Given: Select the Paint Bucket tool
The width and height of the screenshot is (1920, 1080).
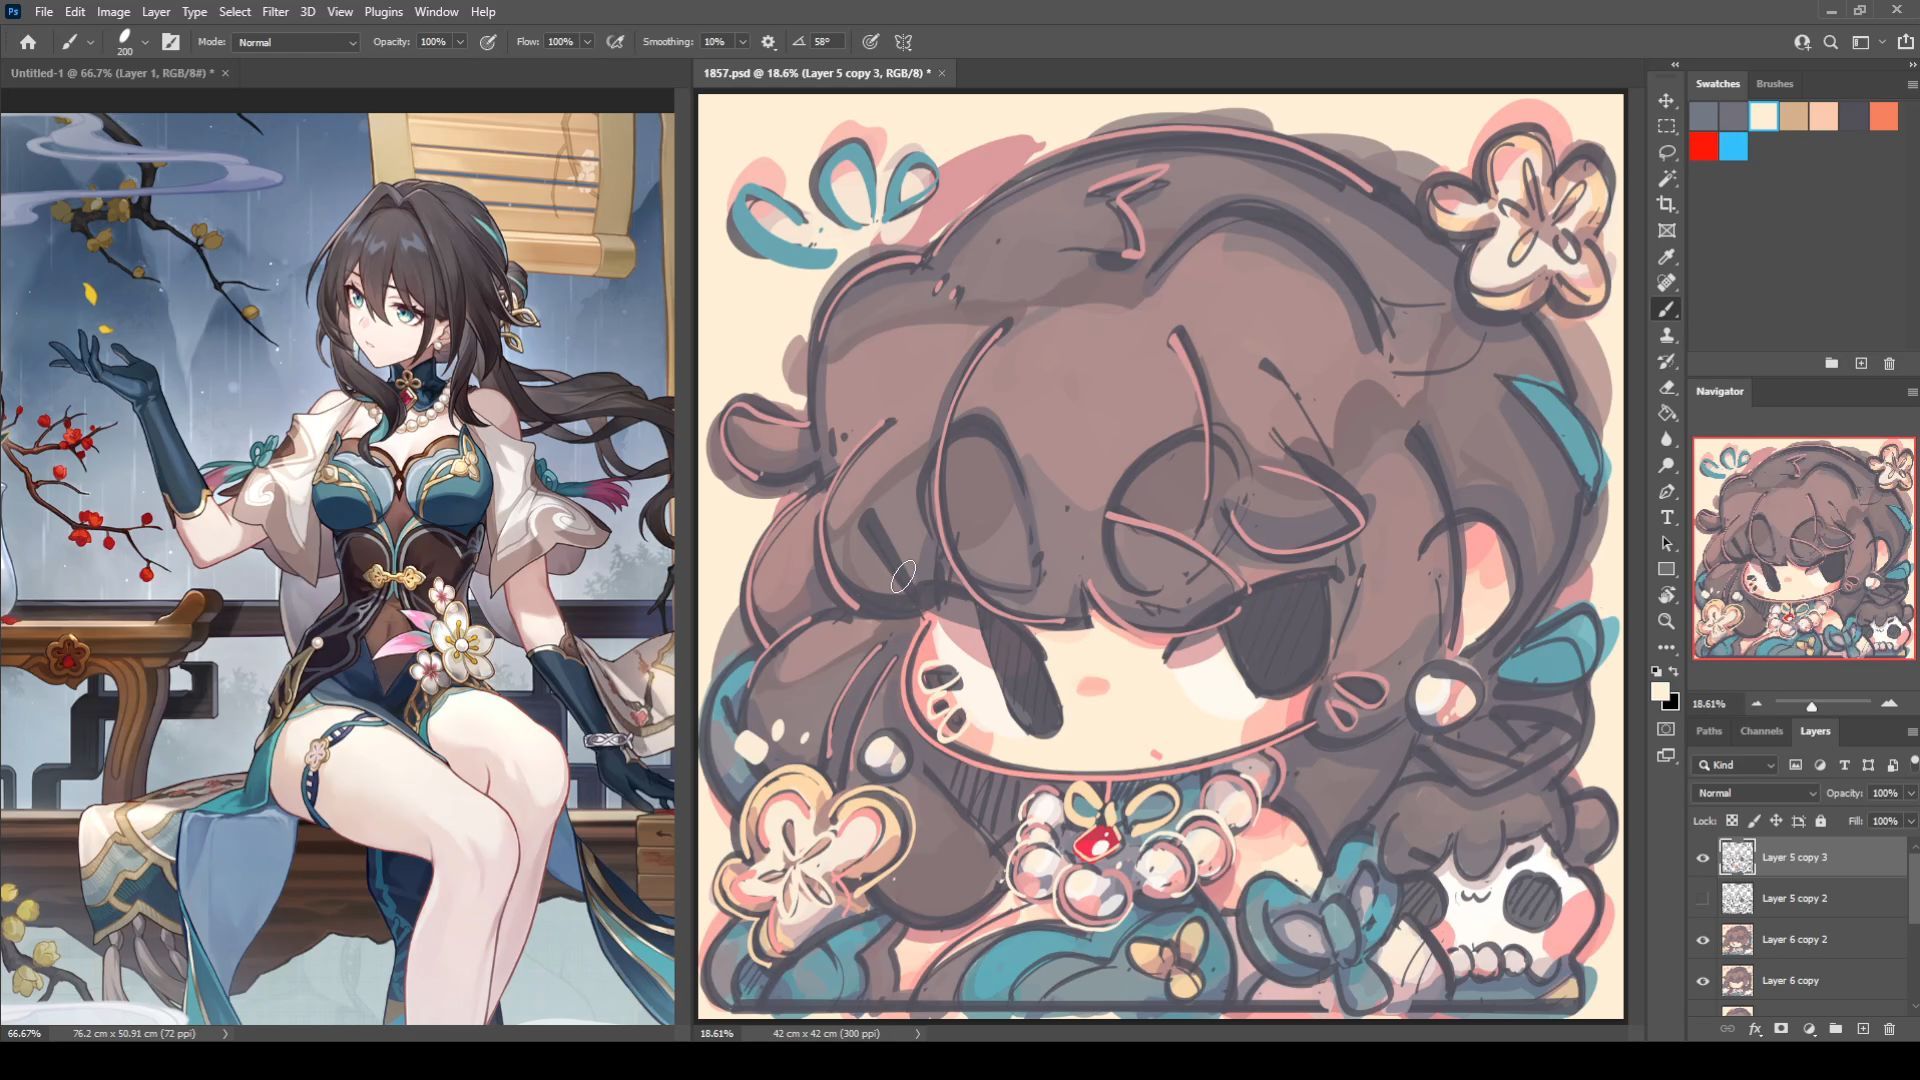Looking at the screenshot, I should tap(1666, 414).
